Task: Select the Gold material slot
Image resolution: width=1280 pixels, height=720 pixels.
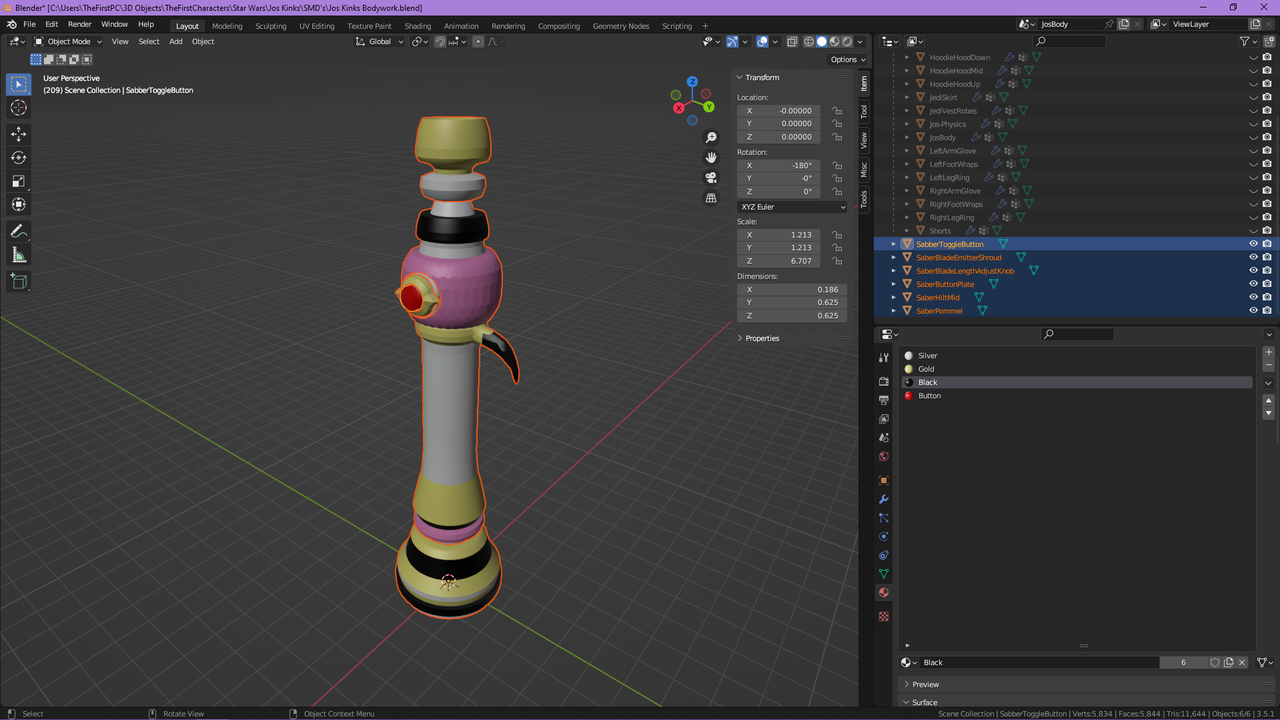Action: [1075, 369]
